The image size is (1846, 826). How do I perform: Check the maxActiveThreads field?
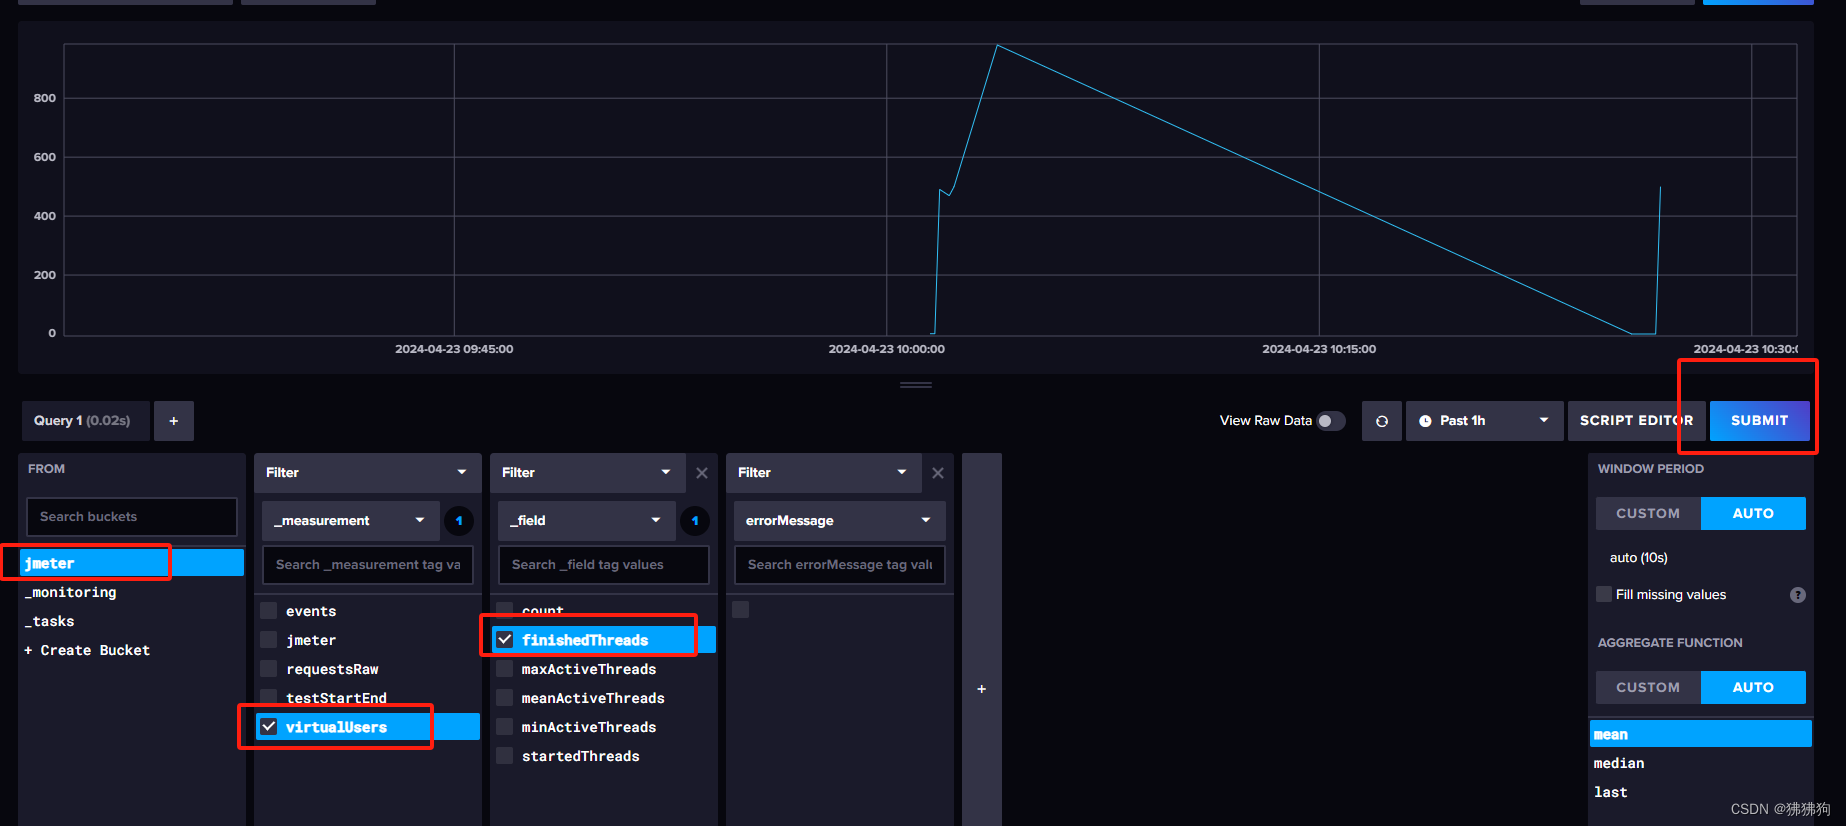coord(505,669)
